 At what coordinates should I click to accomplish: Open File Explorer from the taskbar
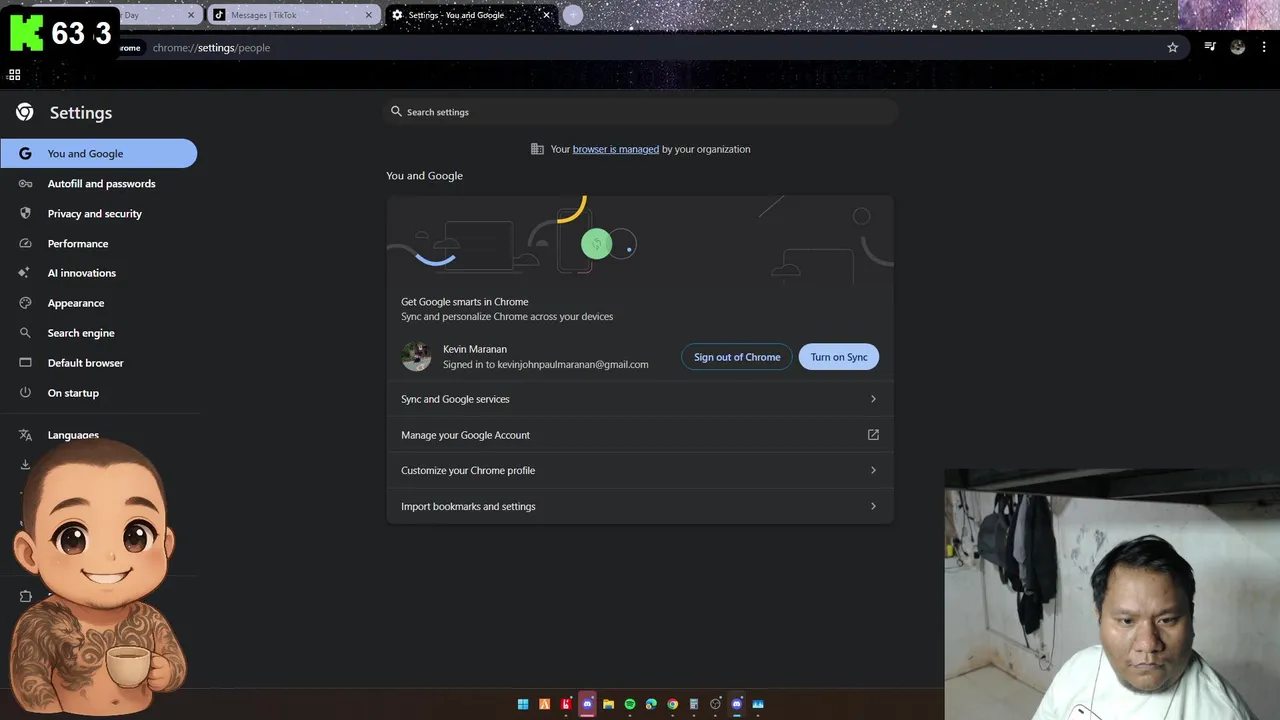(608, 704)
